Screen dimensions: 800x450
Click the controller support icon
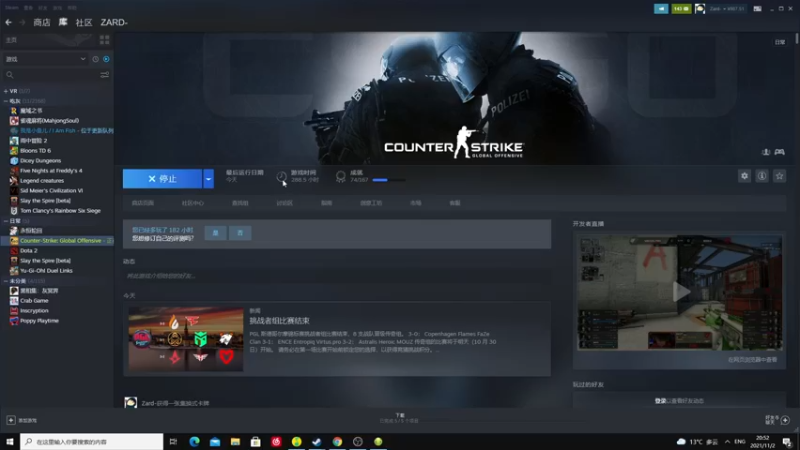pyautogui.click(x=779, y=152)
